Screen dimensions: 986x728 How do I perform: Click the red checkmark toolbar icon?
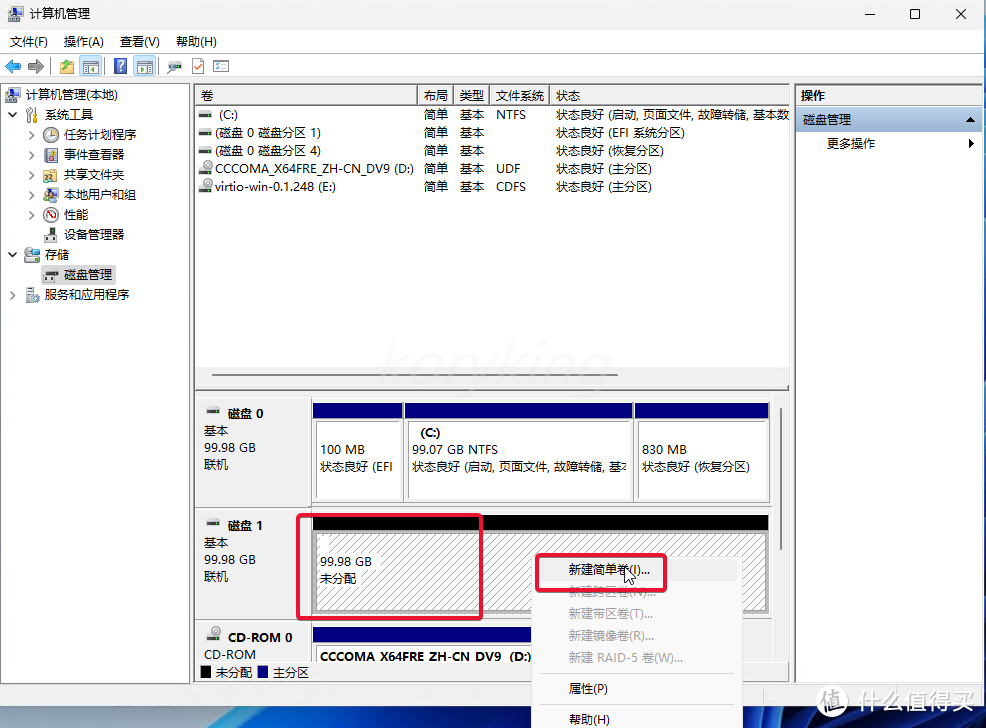coord(196,66)
